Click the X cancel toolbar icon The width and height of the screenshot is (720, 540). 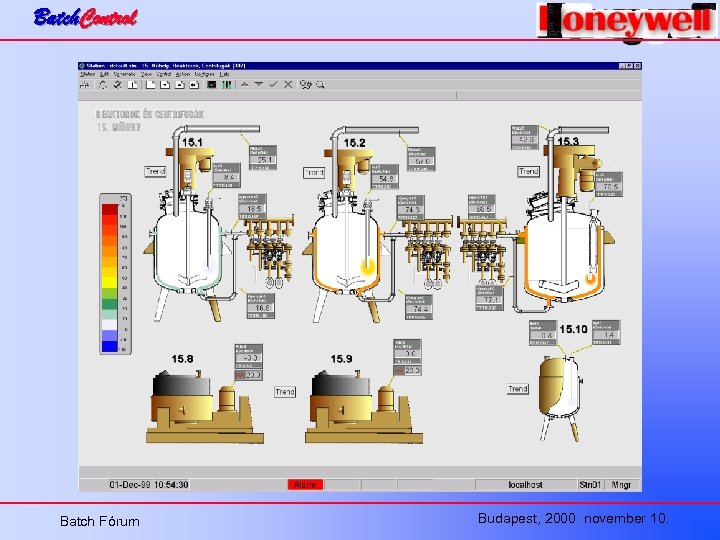(x=288, y=84)
